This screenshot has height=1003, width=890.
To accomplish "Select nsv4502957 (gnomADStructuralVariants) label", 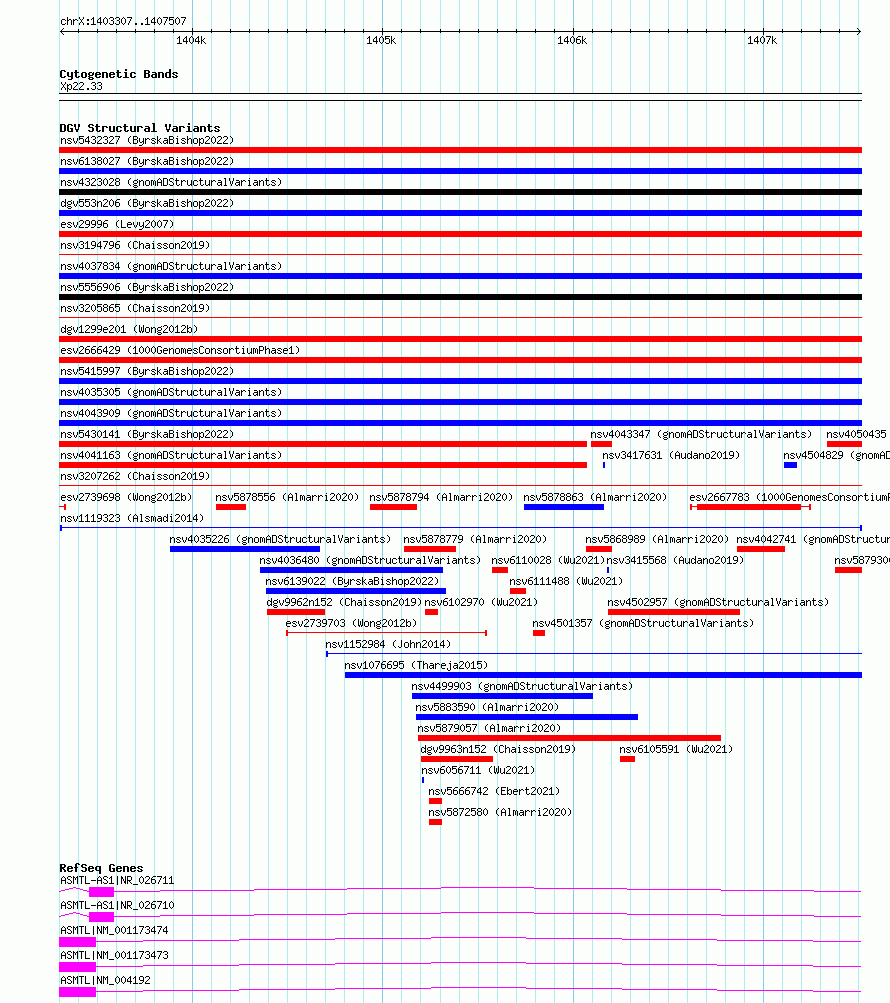I will [719, 603].
